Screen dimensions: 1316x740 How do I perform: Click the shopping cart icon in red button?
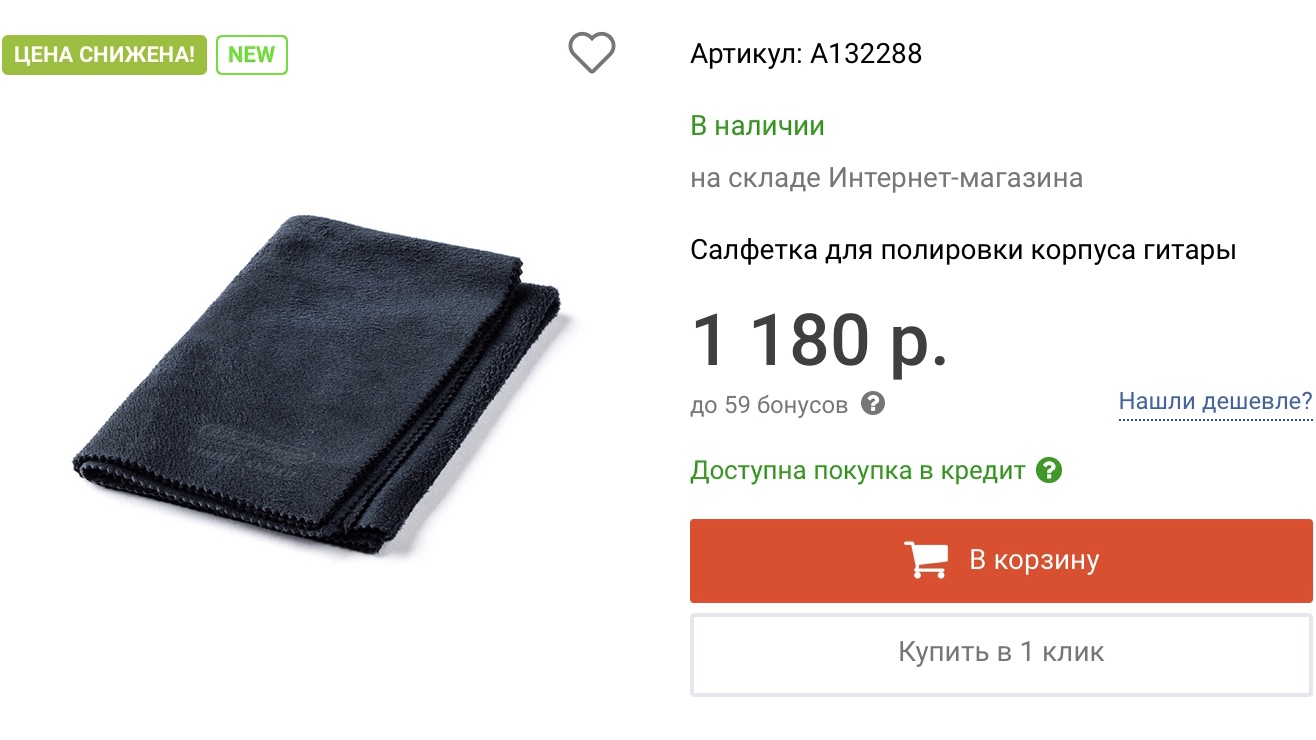point(926,560)
